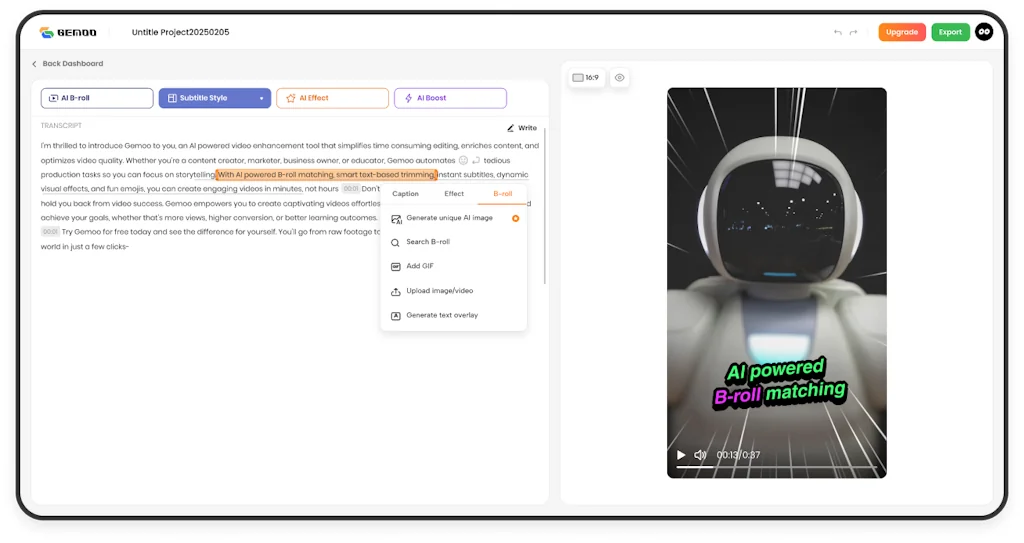Viewport: 1024px width, 543px height.
Task: Click the Add GIF icon
Action: click(396, 267)
